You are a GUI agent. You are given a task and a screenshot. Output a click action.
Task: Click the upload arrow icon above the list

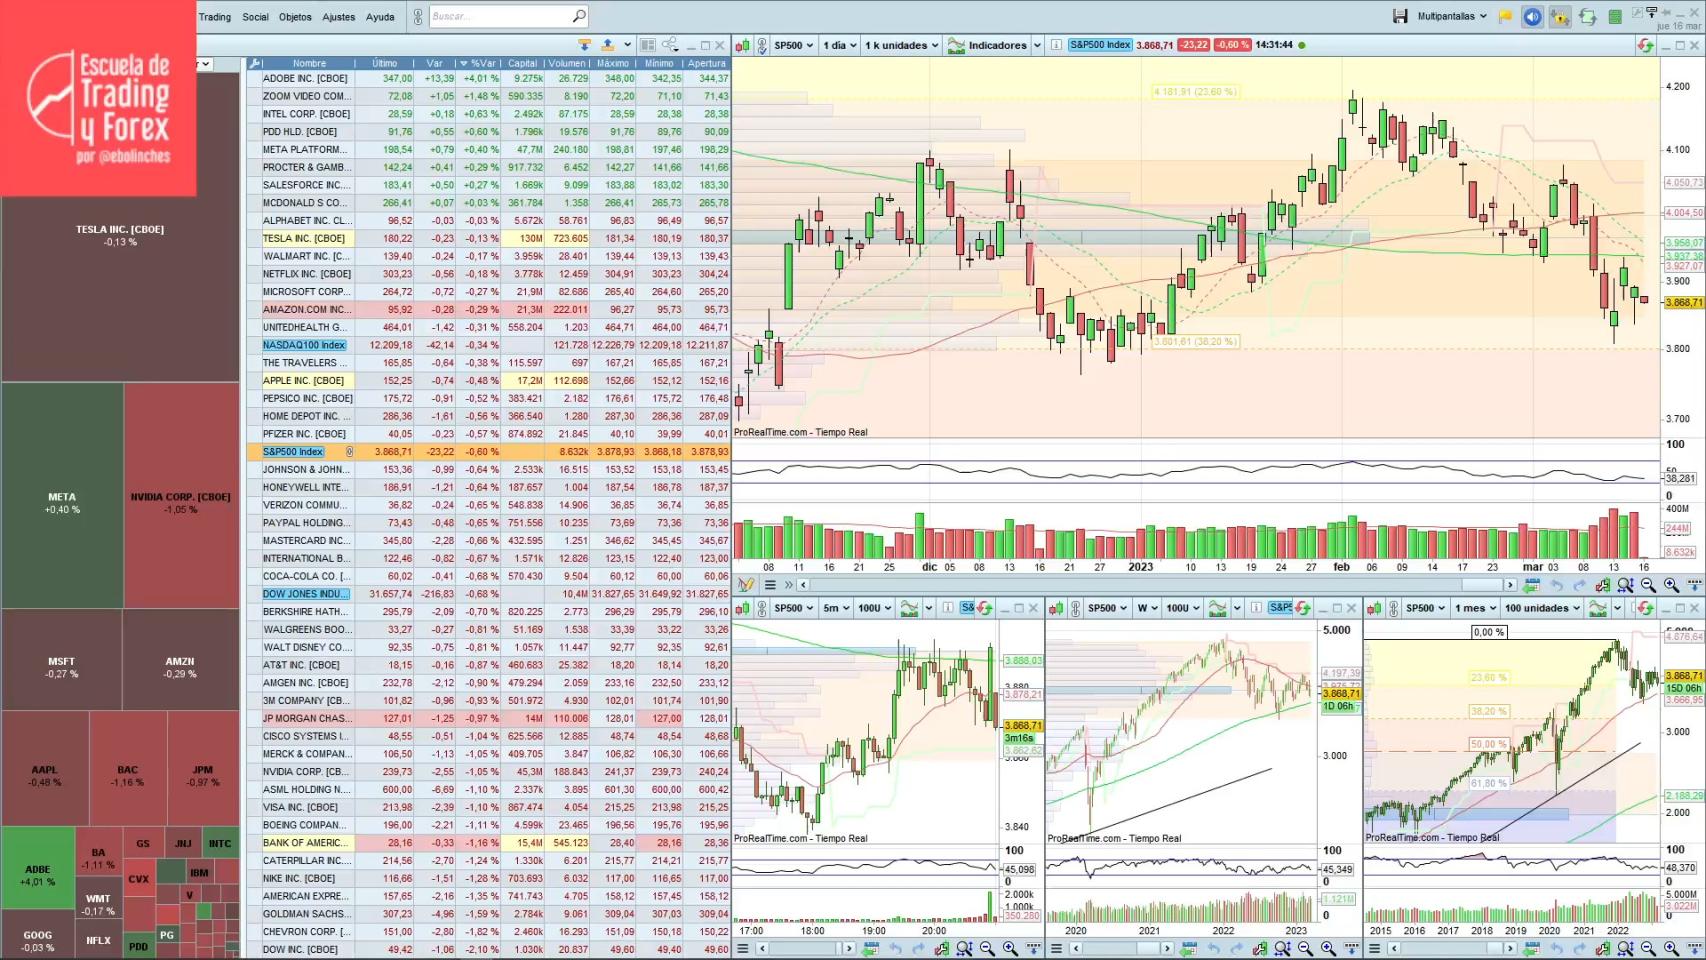pyautogui.click(x=607, y=45)
